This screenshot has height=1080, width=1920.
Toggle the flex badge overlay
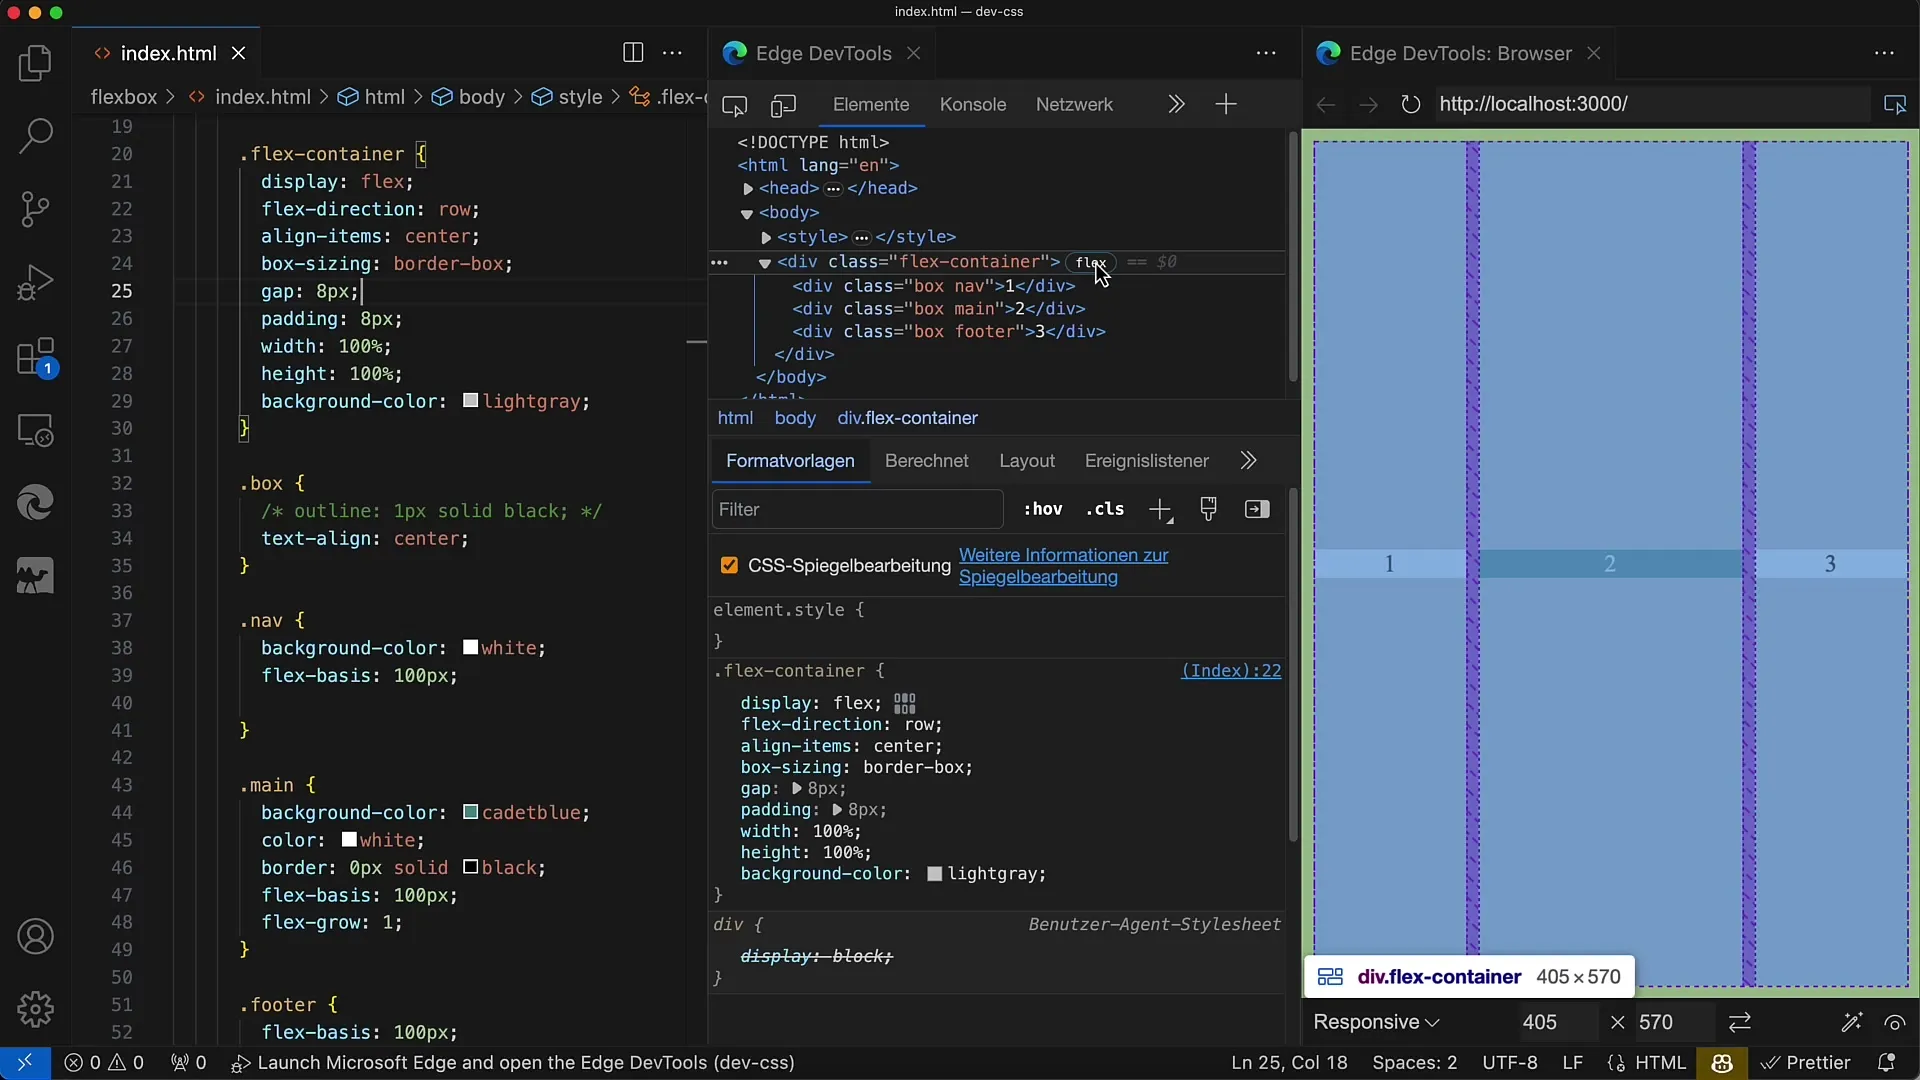click(1090, 262)
